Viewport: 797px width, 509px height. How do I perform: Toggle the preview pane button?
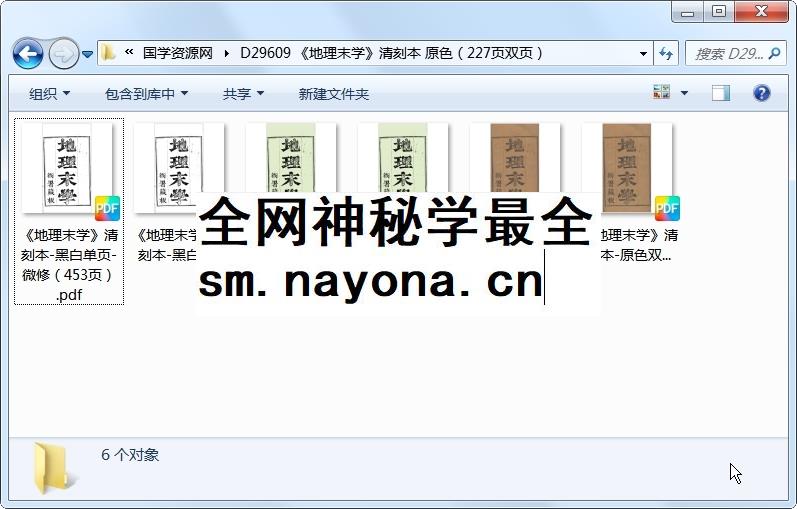point(721,93)
